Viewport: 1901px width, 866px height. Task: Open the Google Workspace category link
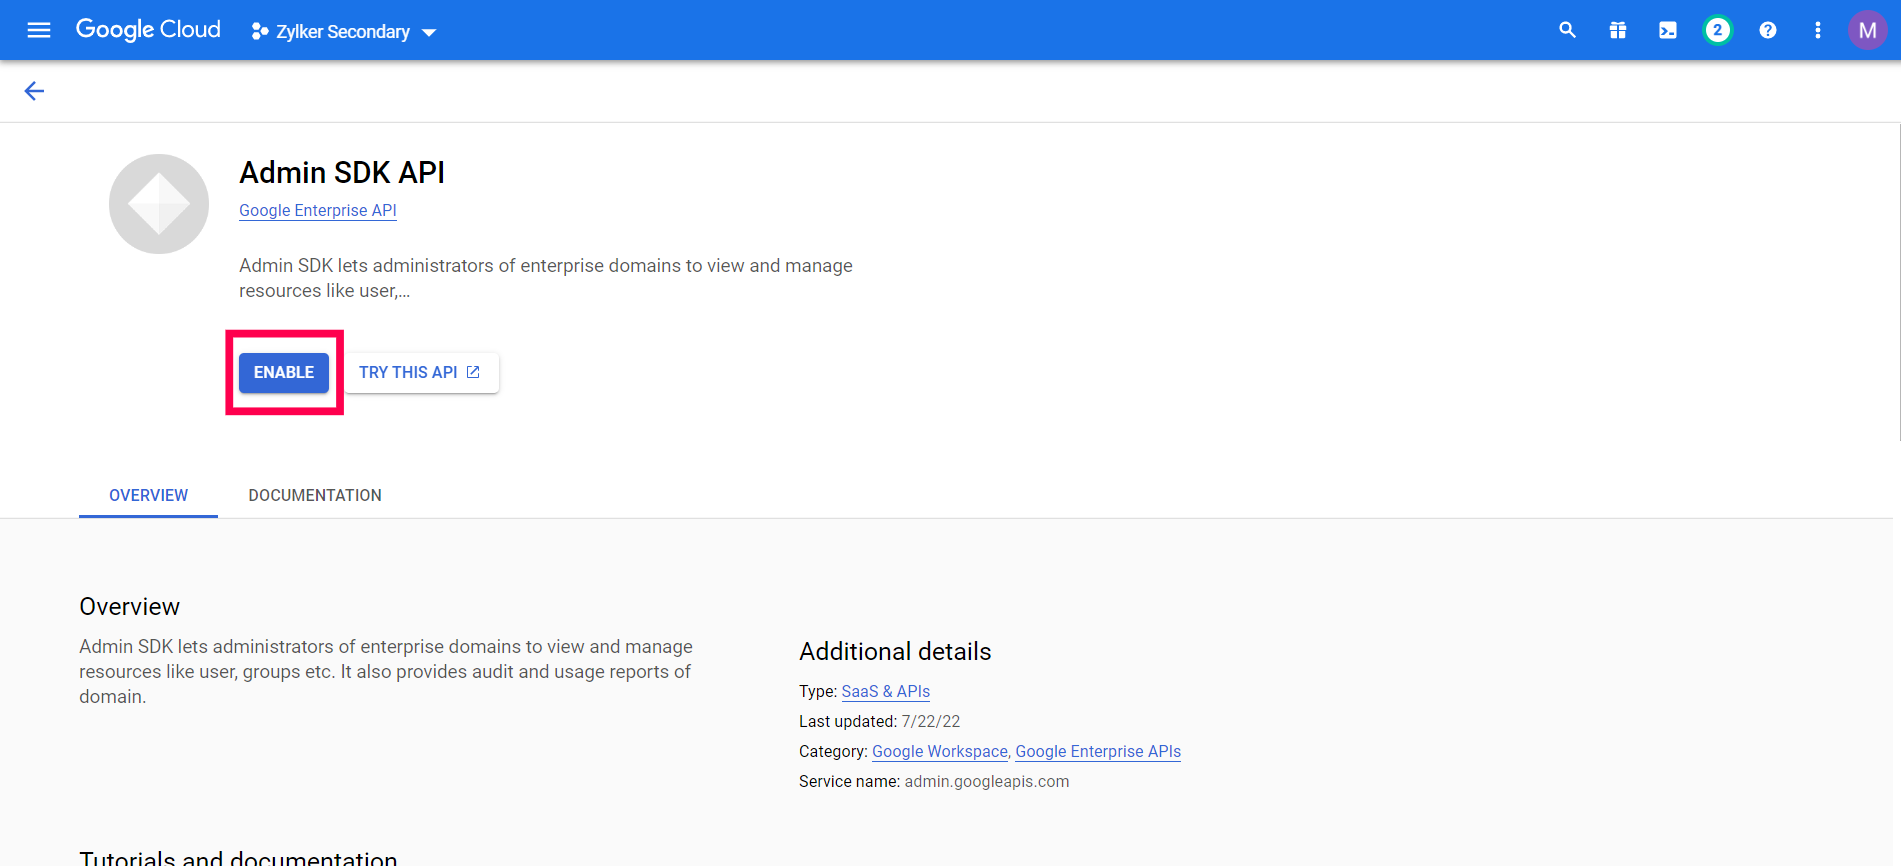pos(939,751)
